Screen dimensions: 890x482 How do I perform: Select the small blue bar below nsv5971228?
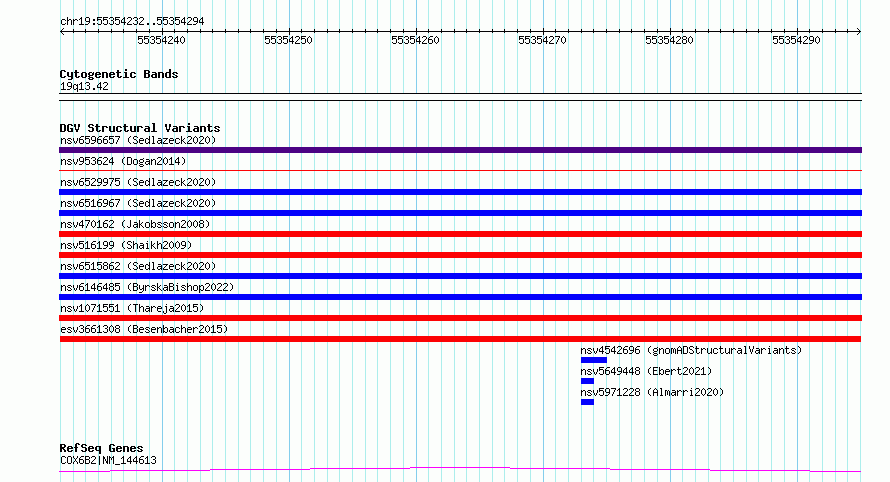[587, 402]
